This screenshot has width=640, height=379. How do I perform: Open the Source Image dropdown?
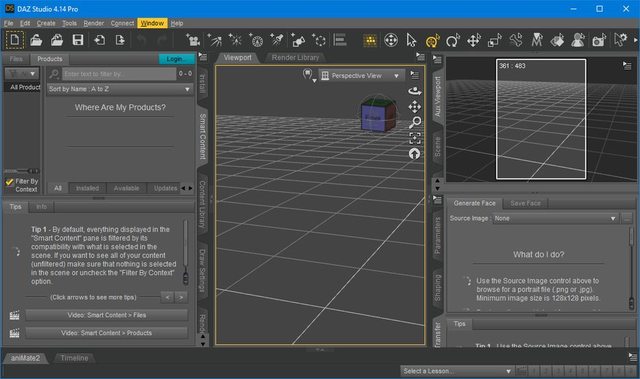pyautogui.click(x=556, y=219)
